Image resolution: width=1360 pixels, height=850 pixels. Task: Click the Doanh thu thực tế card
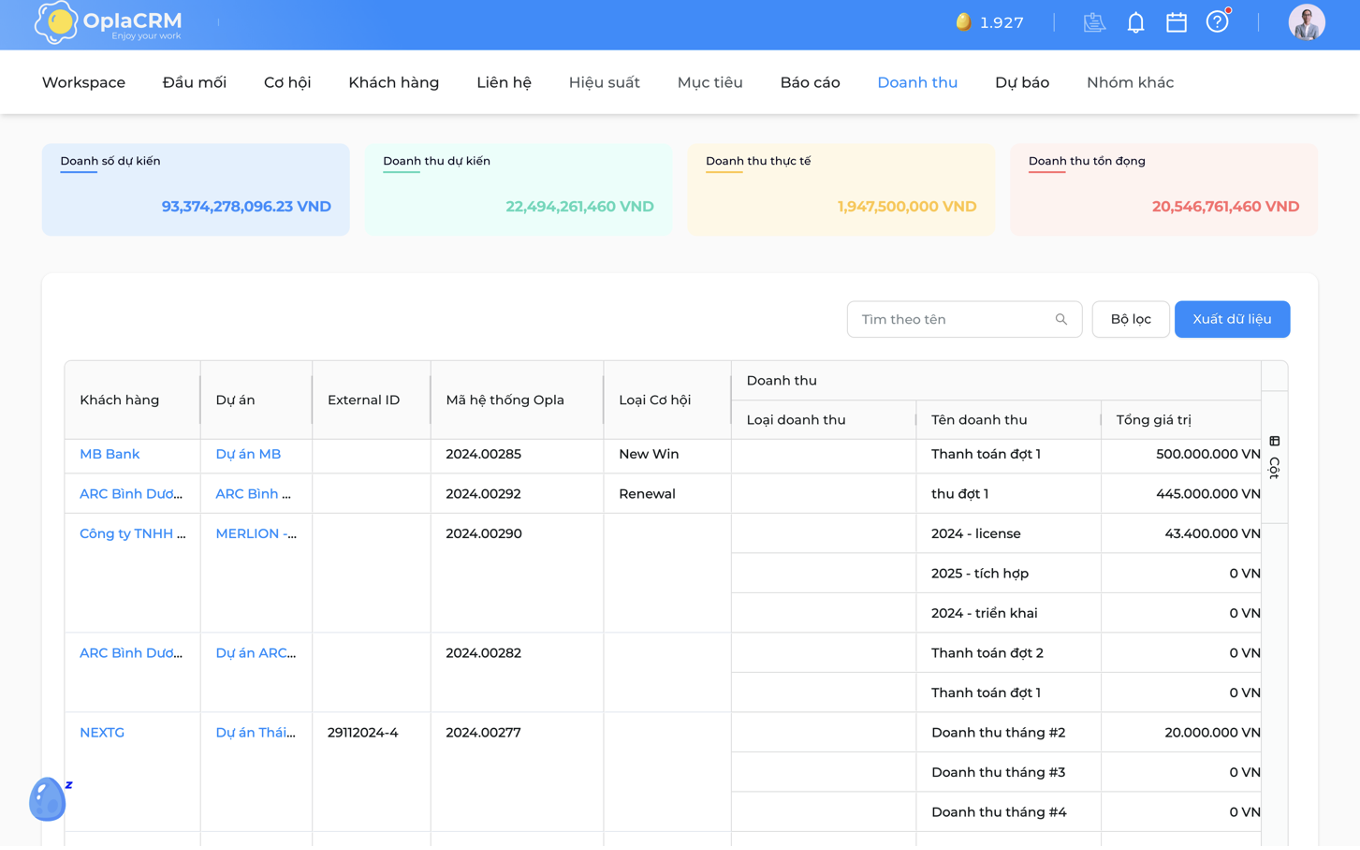pos(841,190)
